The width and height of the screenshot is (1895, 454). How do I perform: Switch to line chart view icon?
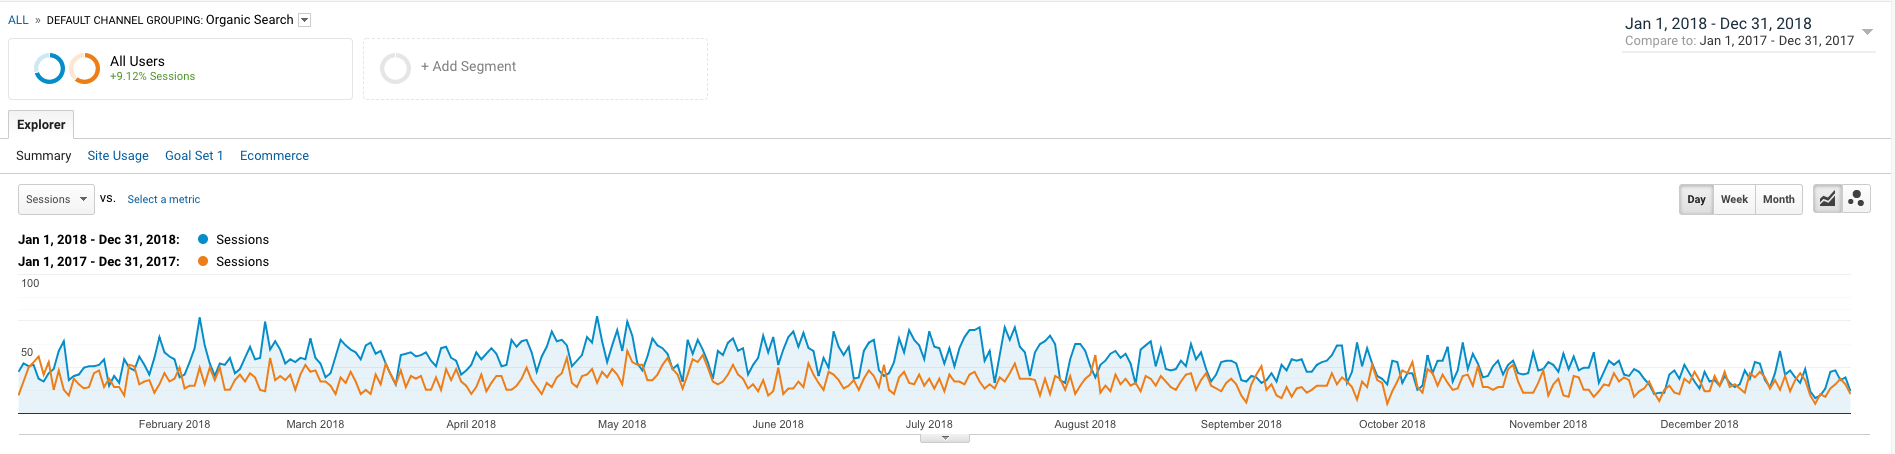tap(1827, 199)
